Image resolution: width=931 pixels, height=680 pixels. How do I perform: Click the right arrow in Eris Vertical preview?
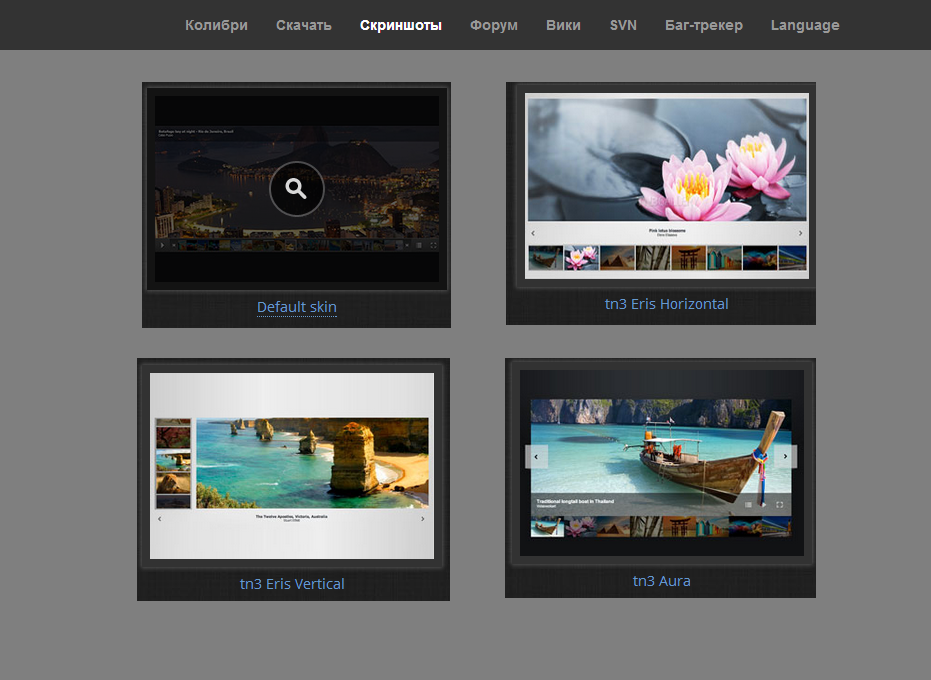click(x=422, y=519)
